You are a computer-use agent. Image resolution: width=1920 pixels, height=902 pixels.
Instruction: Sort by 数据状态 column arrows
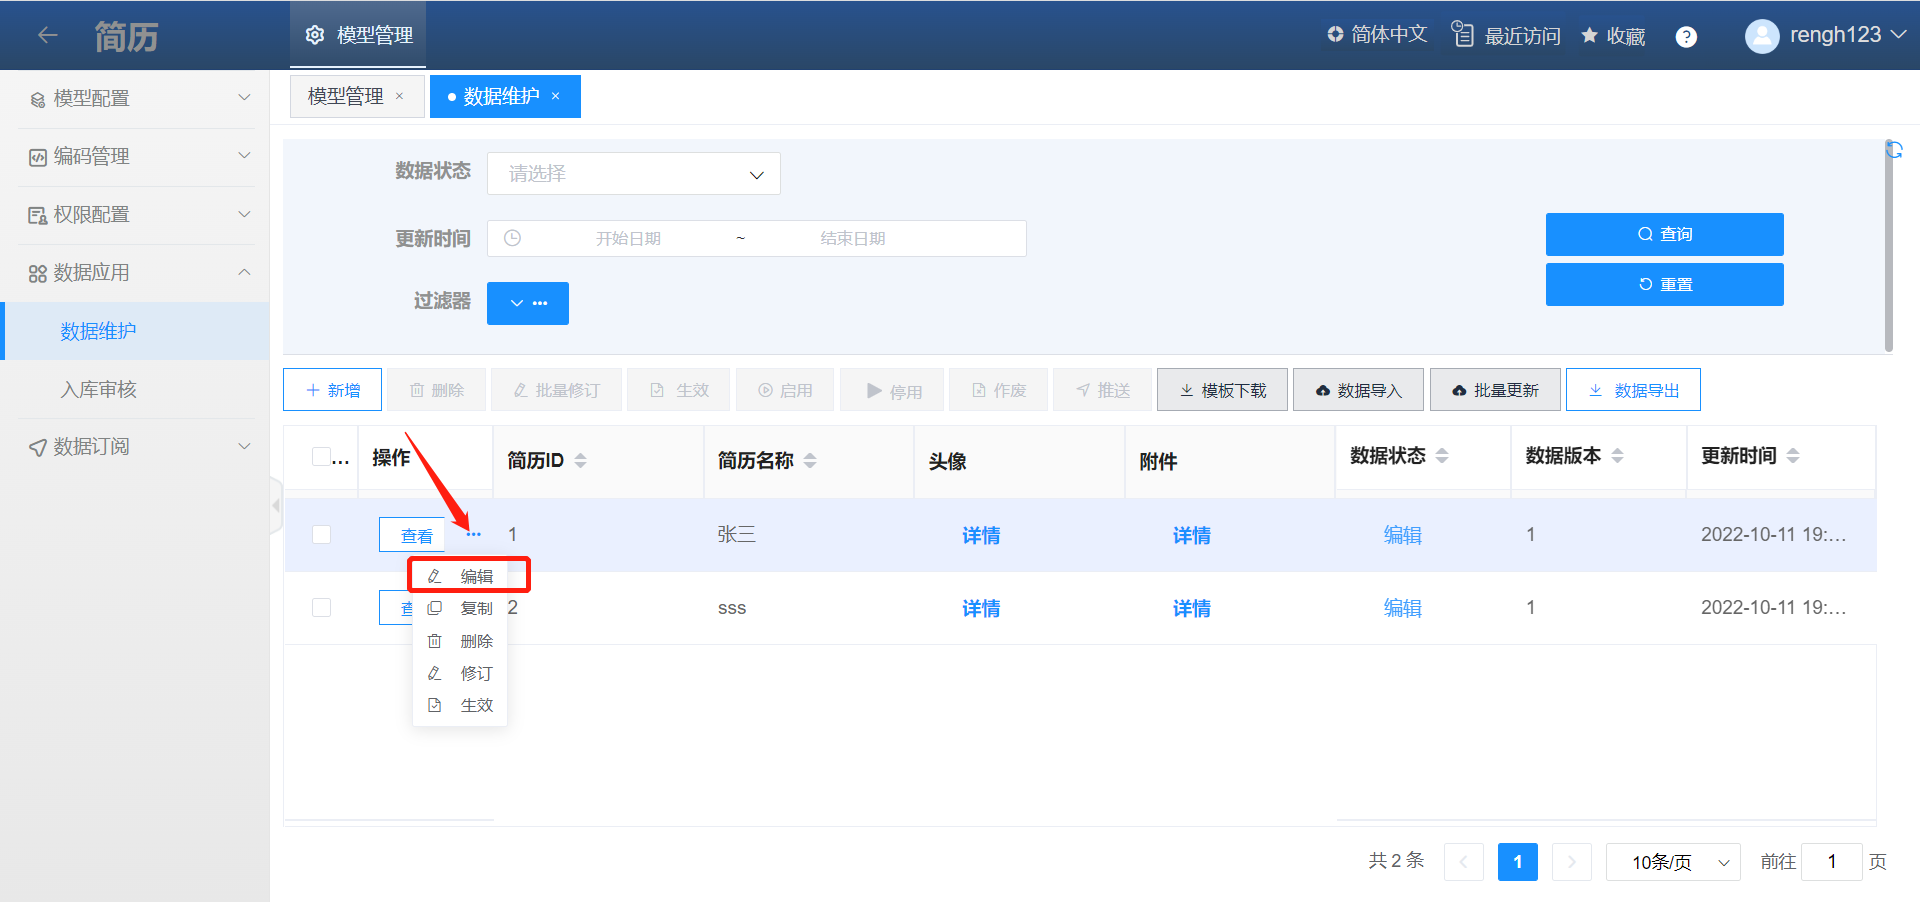[1442, 455]
